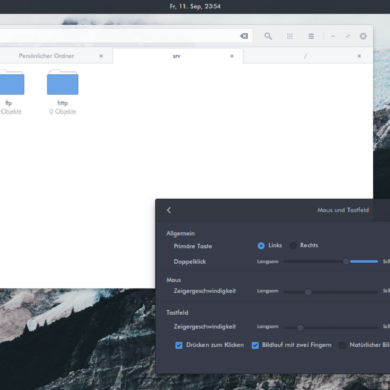The image size is (390, 390).
Task: Toggle Bildlauf mit zwei Fingern checkbox
Action: (x=255, y=345)
